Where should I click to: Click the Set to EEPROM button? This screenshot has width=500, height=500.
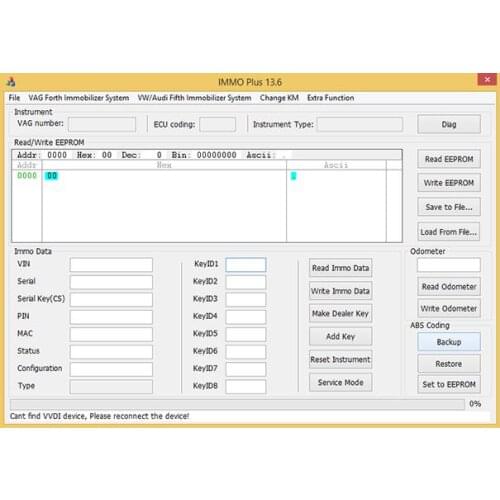pyautogui.click(x=449, y=384)
